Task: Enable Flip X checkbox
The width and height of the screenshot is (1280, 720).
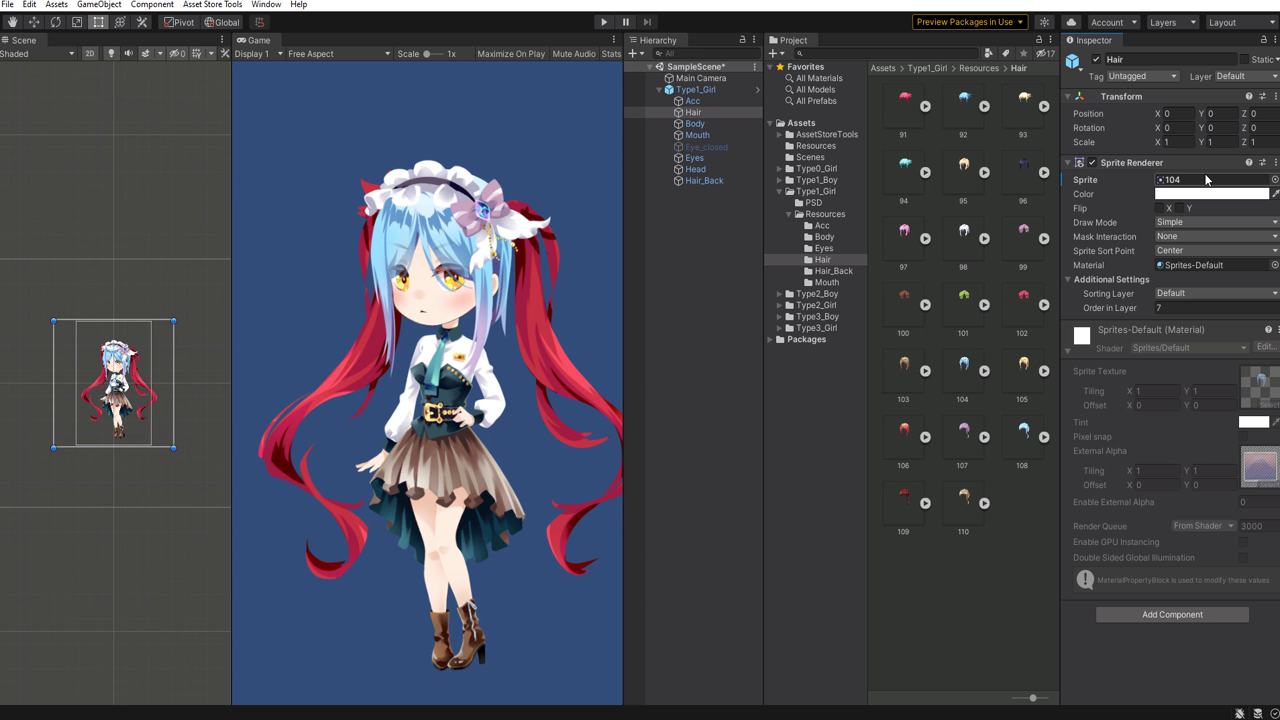Action: click(x=1160, y=208)
